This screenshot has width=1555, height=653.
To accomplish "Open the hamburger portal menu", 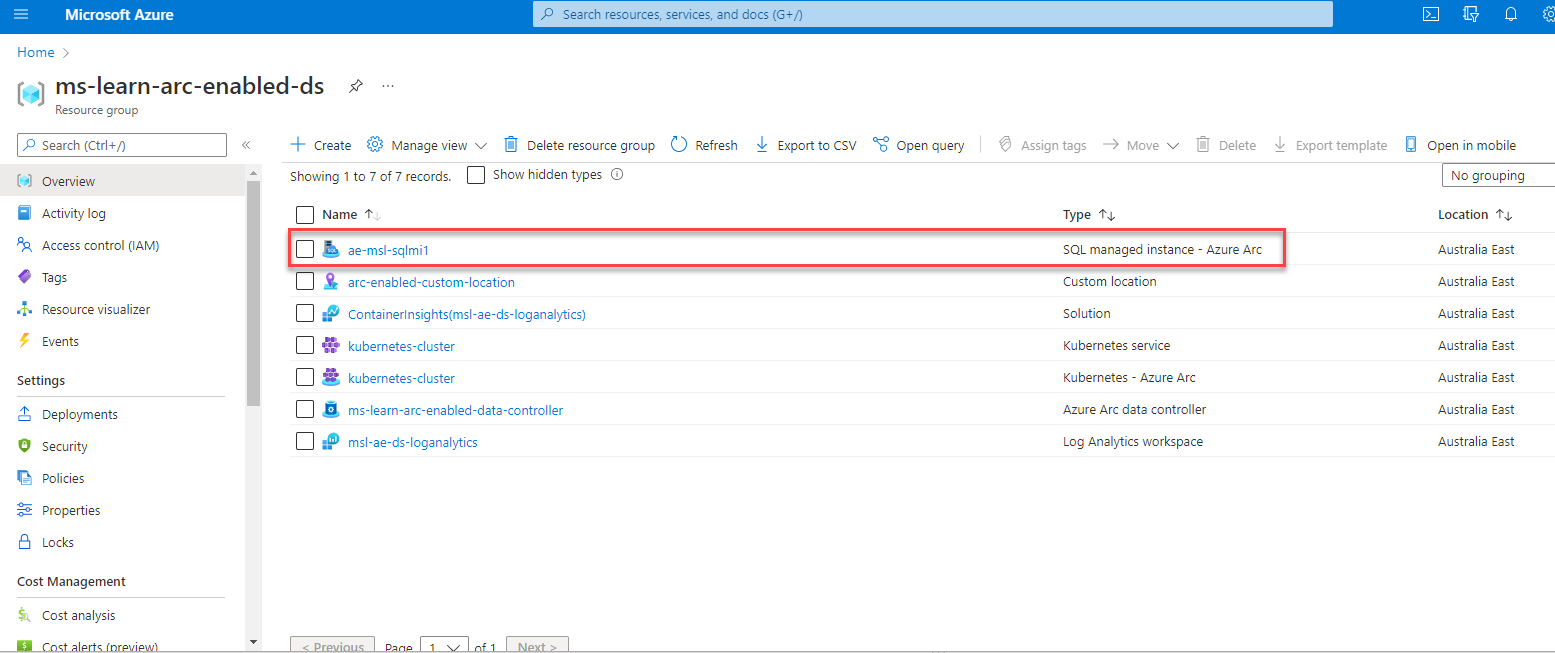I will click(x=22, y=14).
